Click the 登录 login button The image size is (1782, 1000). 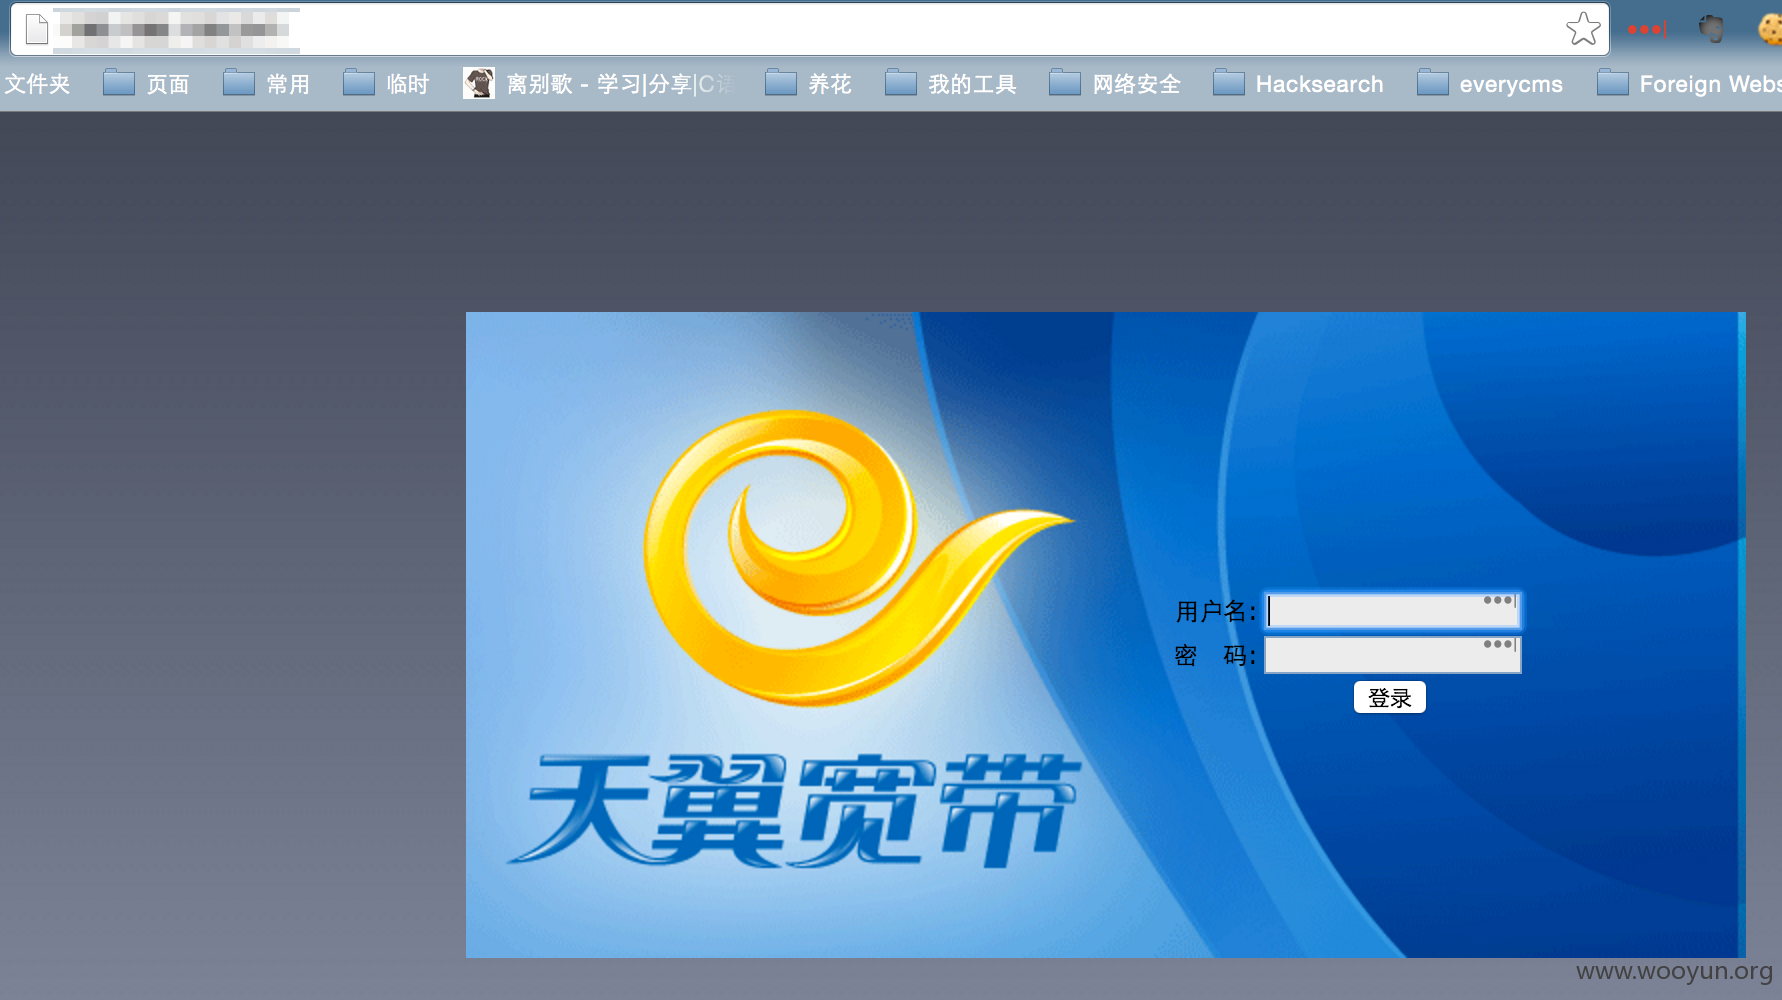coord(1389,697)
